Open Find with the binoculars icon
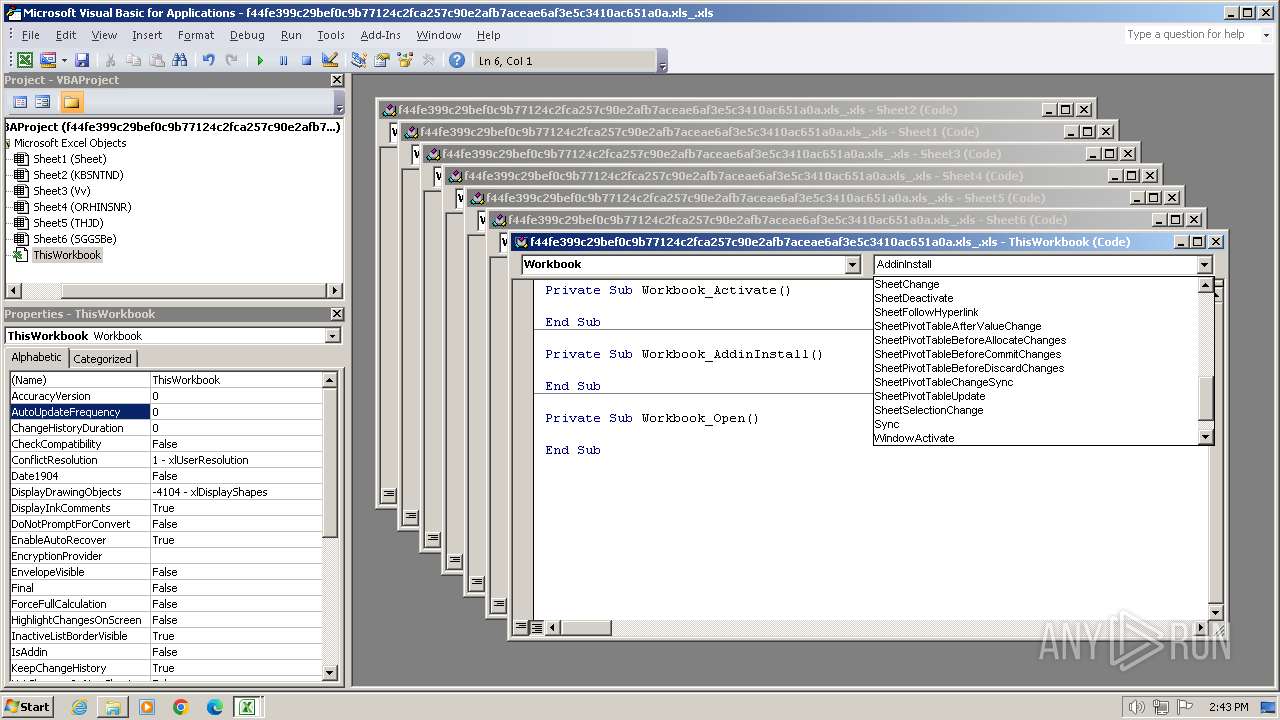Image resolution: width=1280 pixels, height=720 pixels. tap(180, 60)
